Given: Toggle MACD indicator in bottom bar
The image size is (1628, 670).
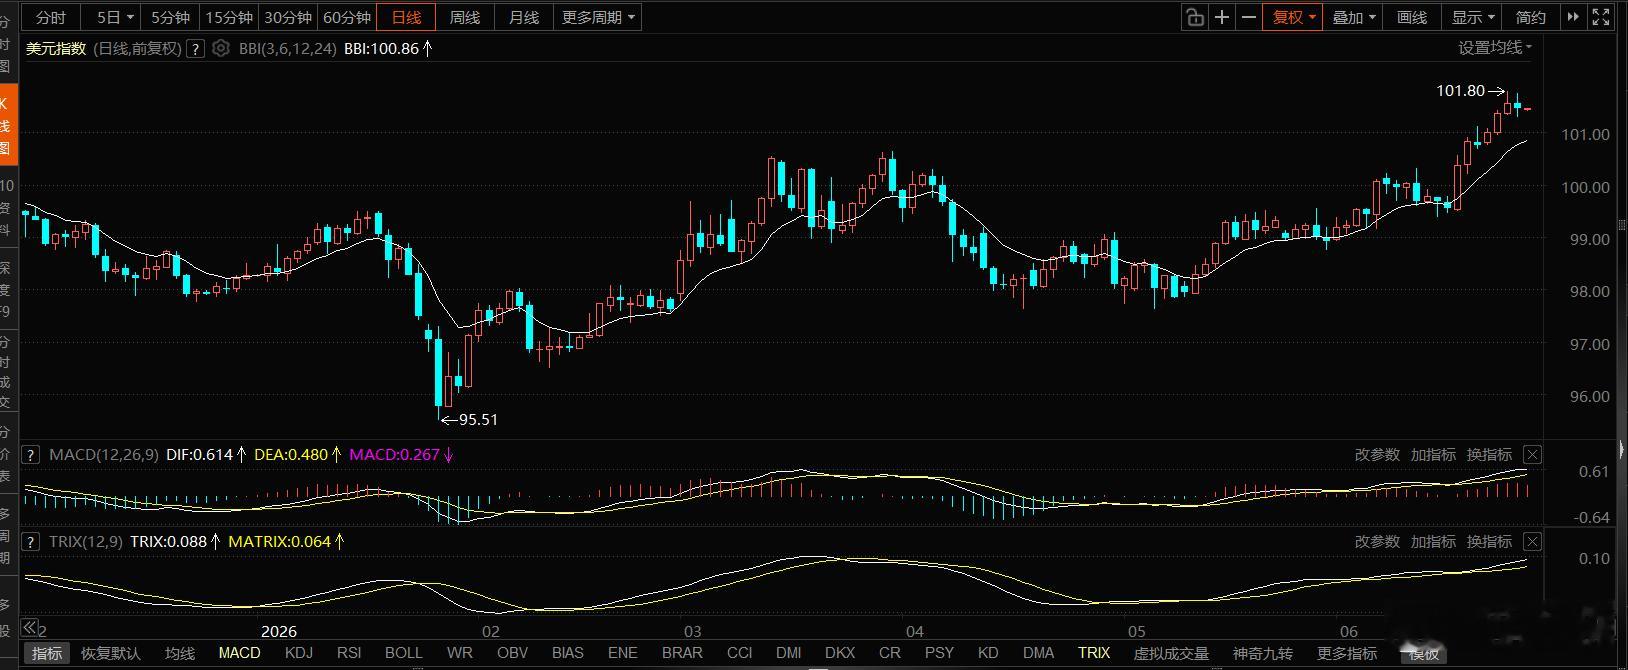Looking at the screenshot, I should pos(240,653).
